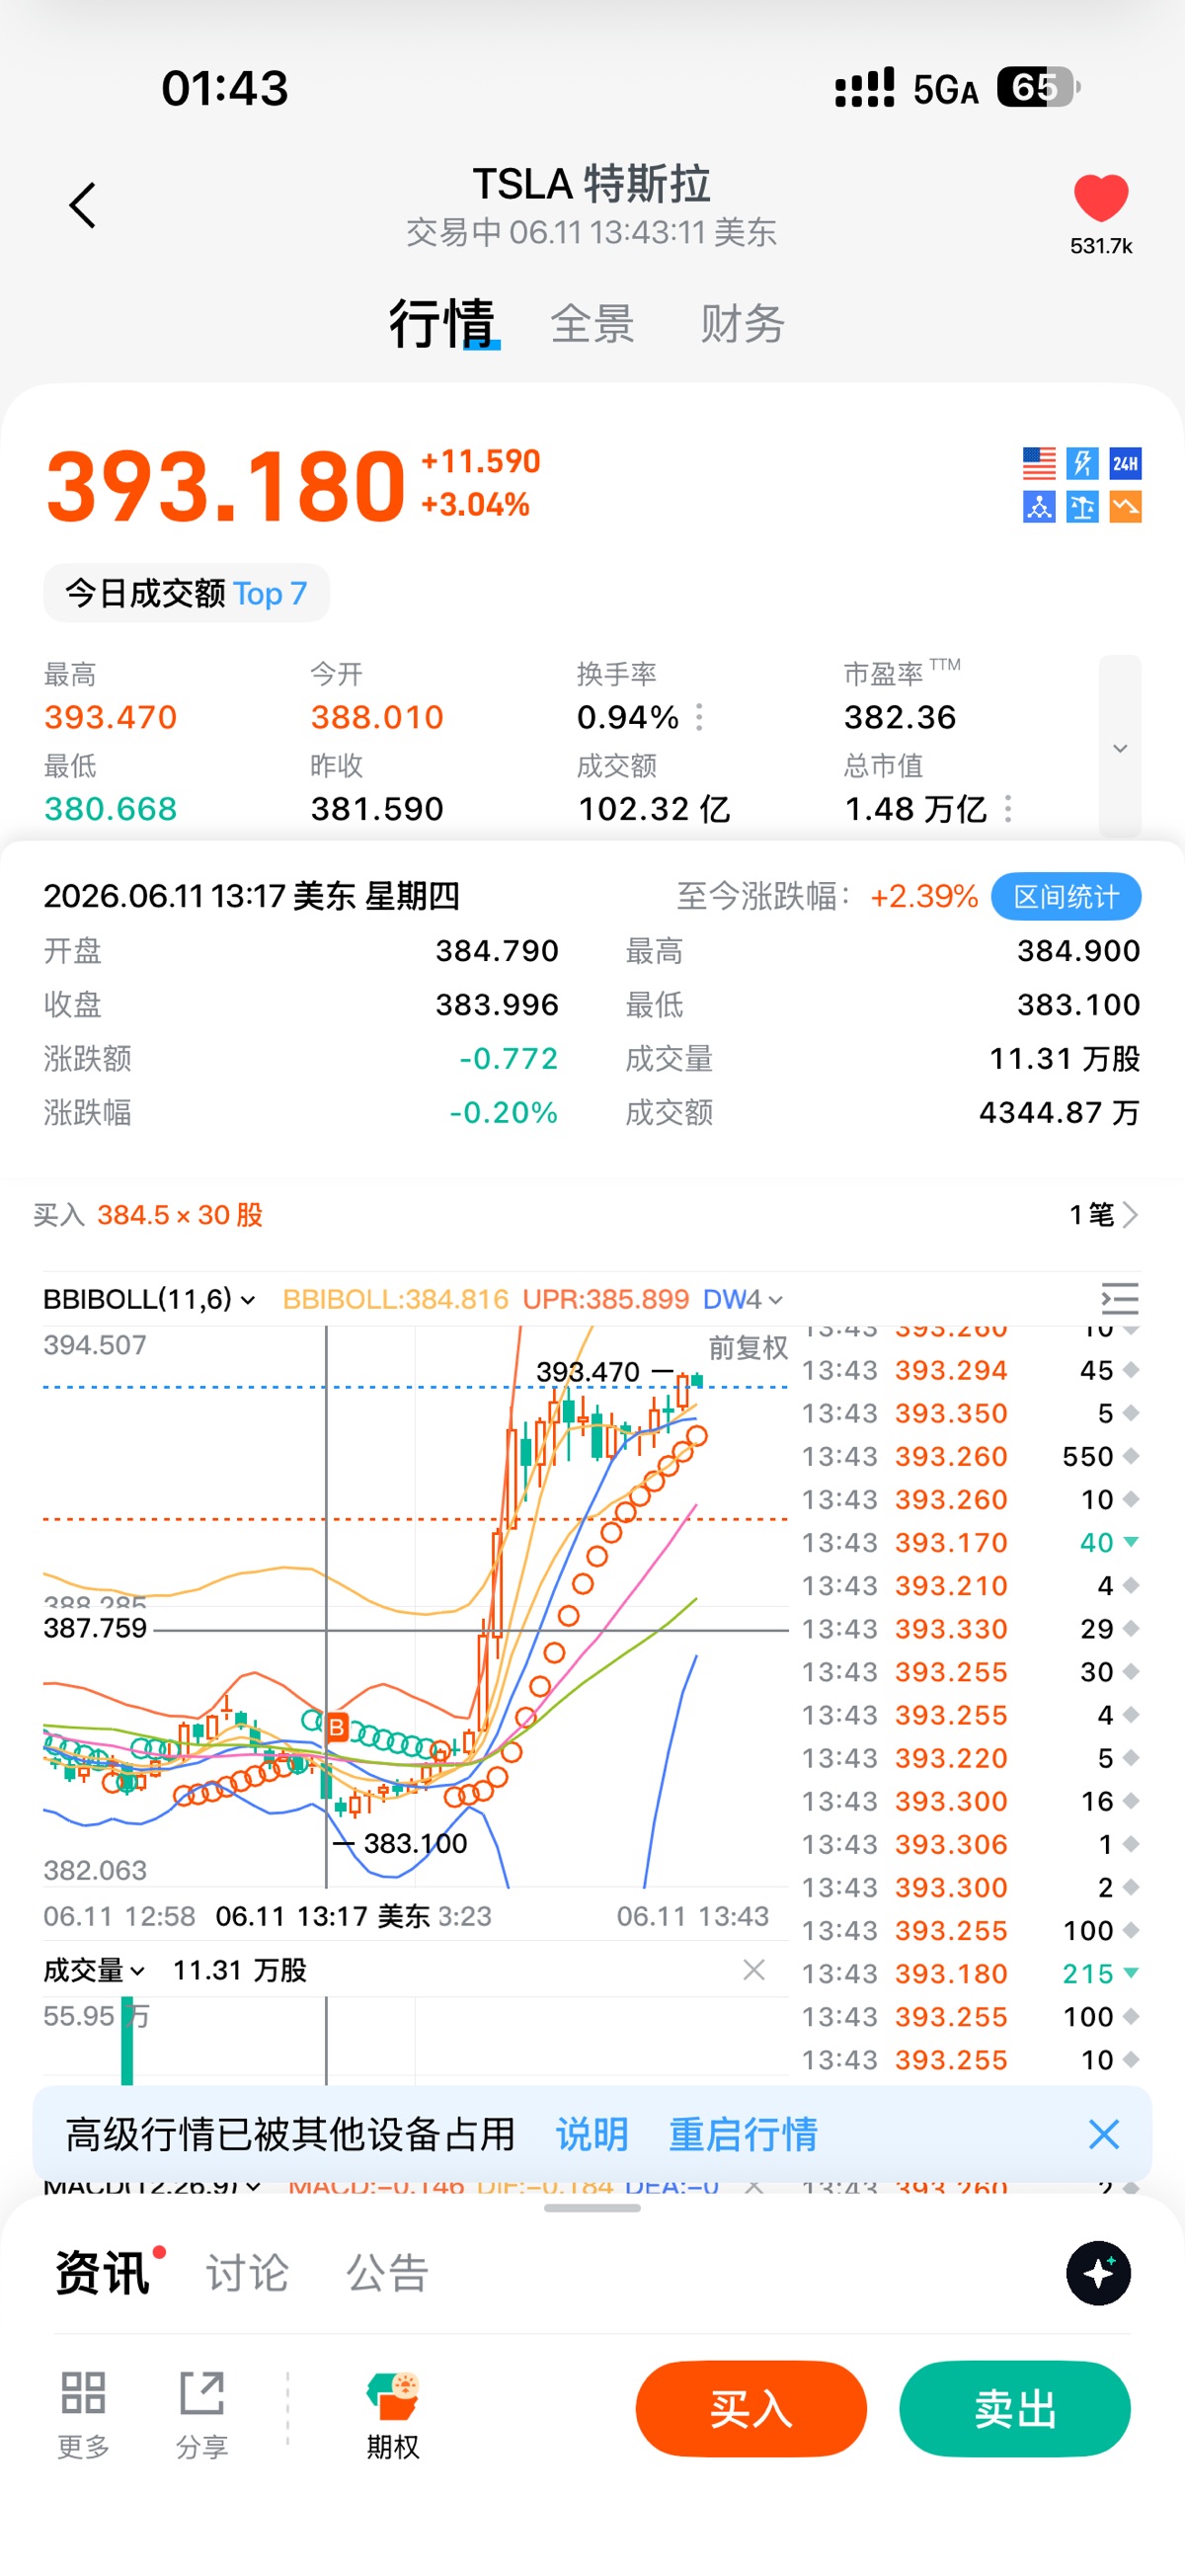Tap the trade row 393.170 with 40 shares
The image size is (1185, 2576).
[970, 1542]
